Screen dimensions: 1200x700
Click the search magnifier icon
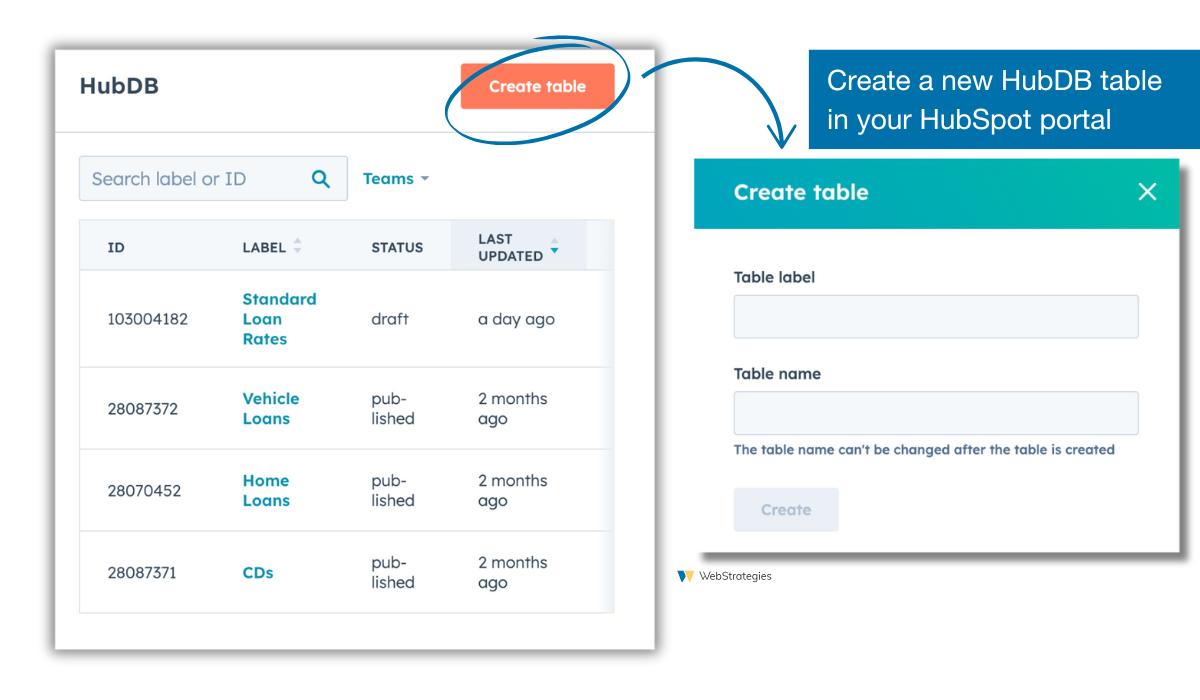(321, 179)
